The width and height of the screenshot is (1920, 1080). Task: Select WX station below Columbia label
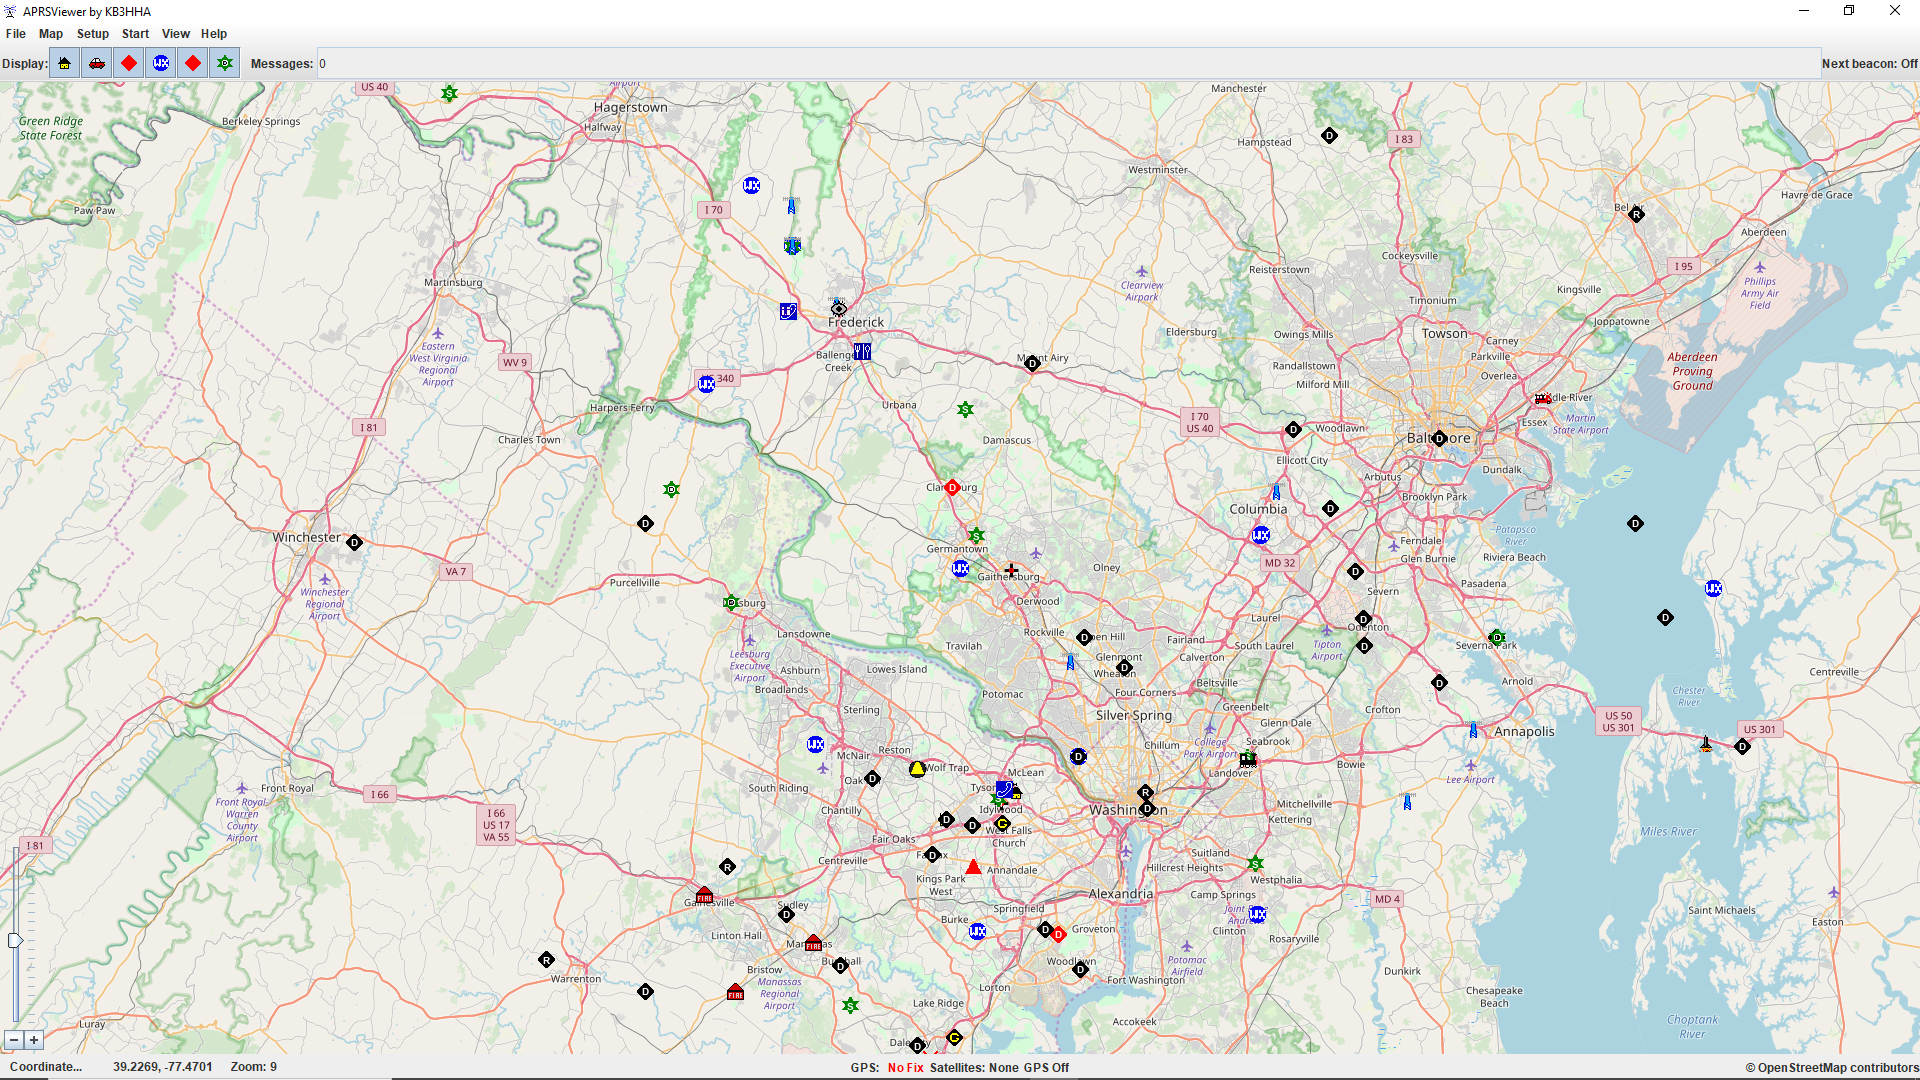point(1261,535)
